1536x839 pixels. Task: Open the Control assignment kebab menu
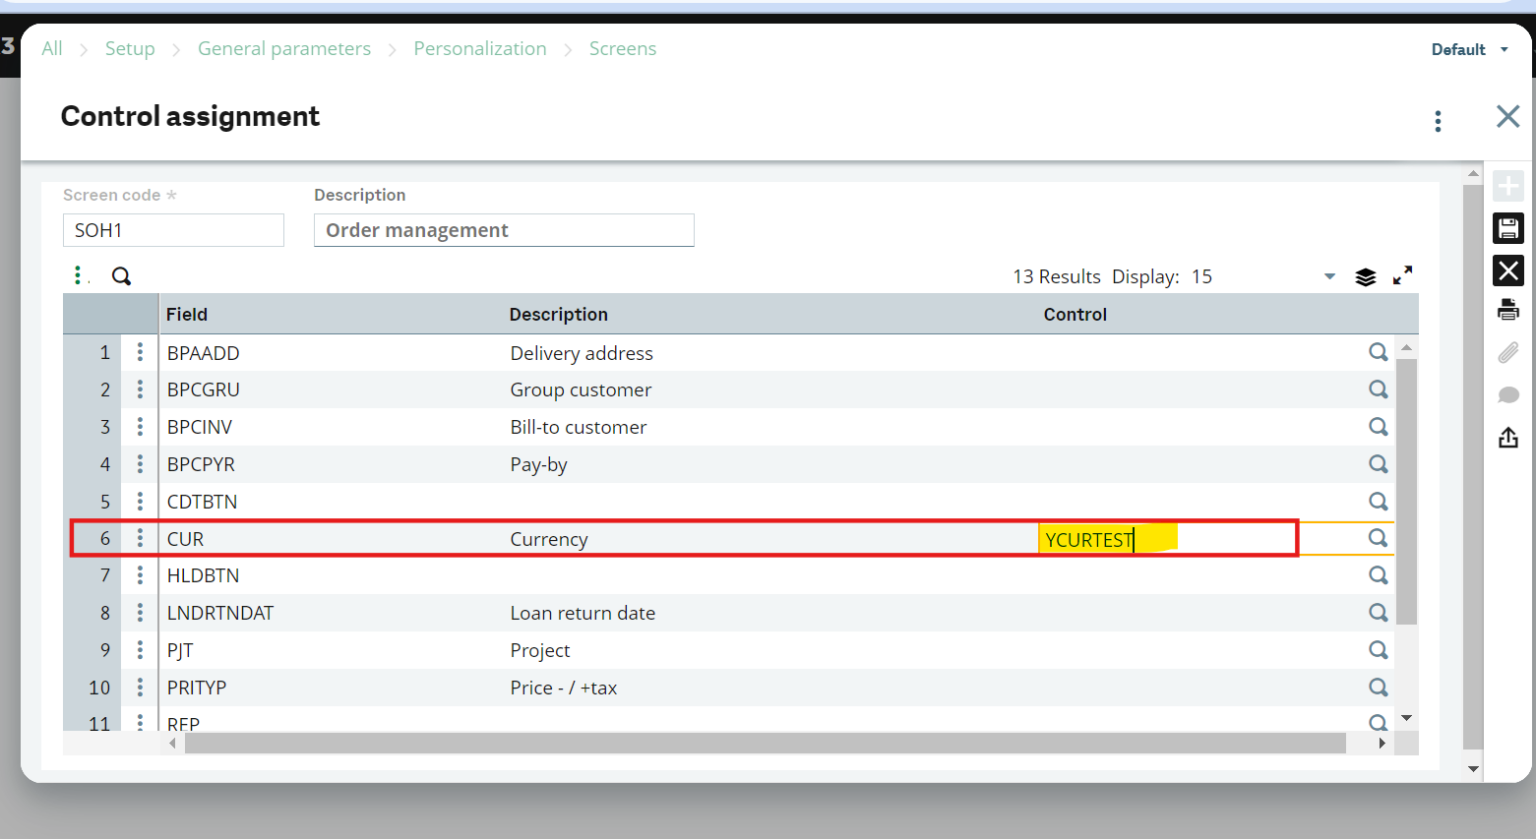(1438, 120)
